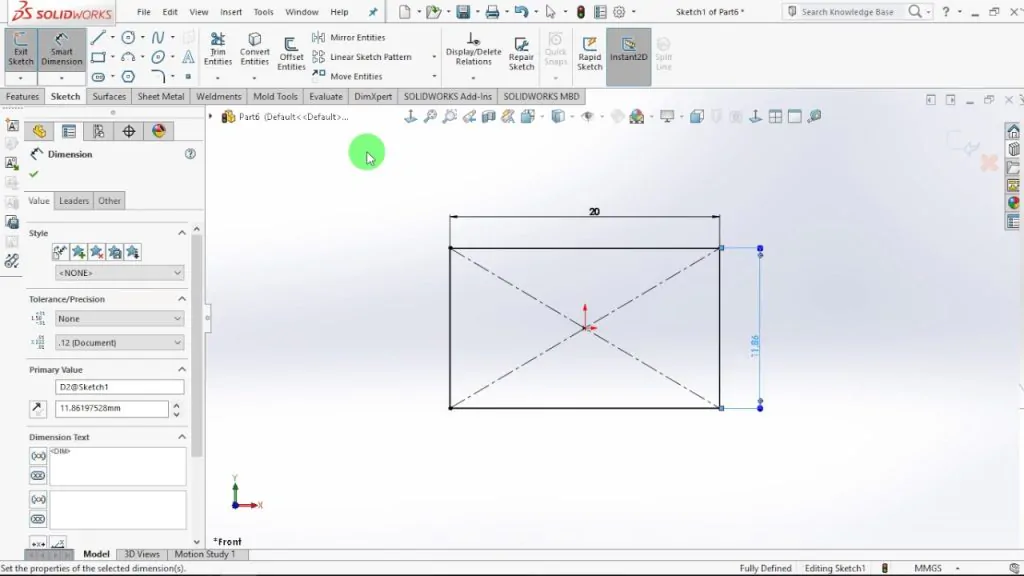Viewport: 1024px width, 576px height.
Task: Click the Linear Sketch Pattern command
Action: (362, 57)
